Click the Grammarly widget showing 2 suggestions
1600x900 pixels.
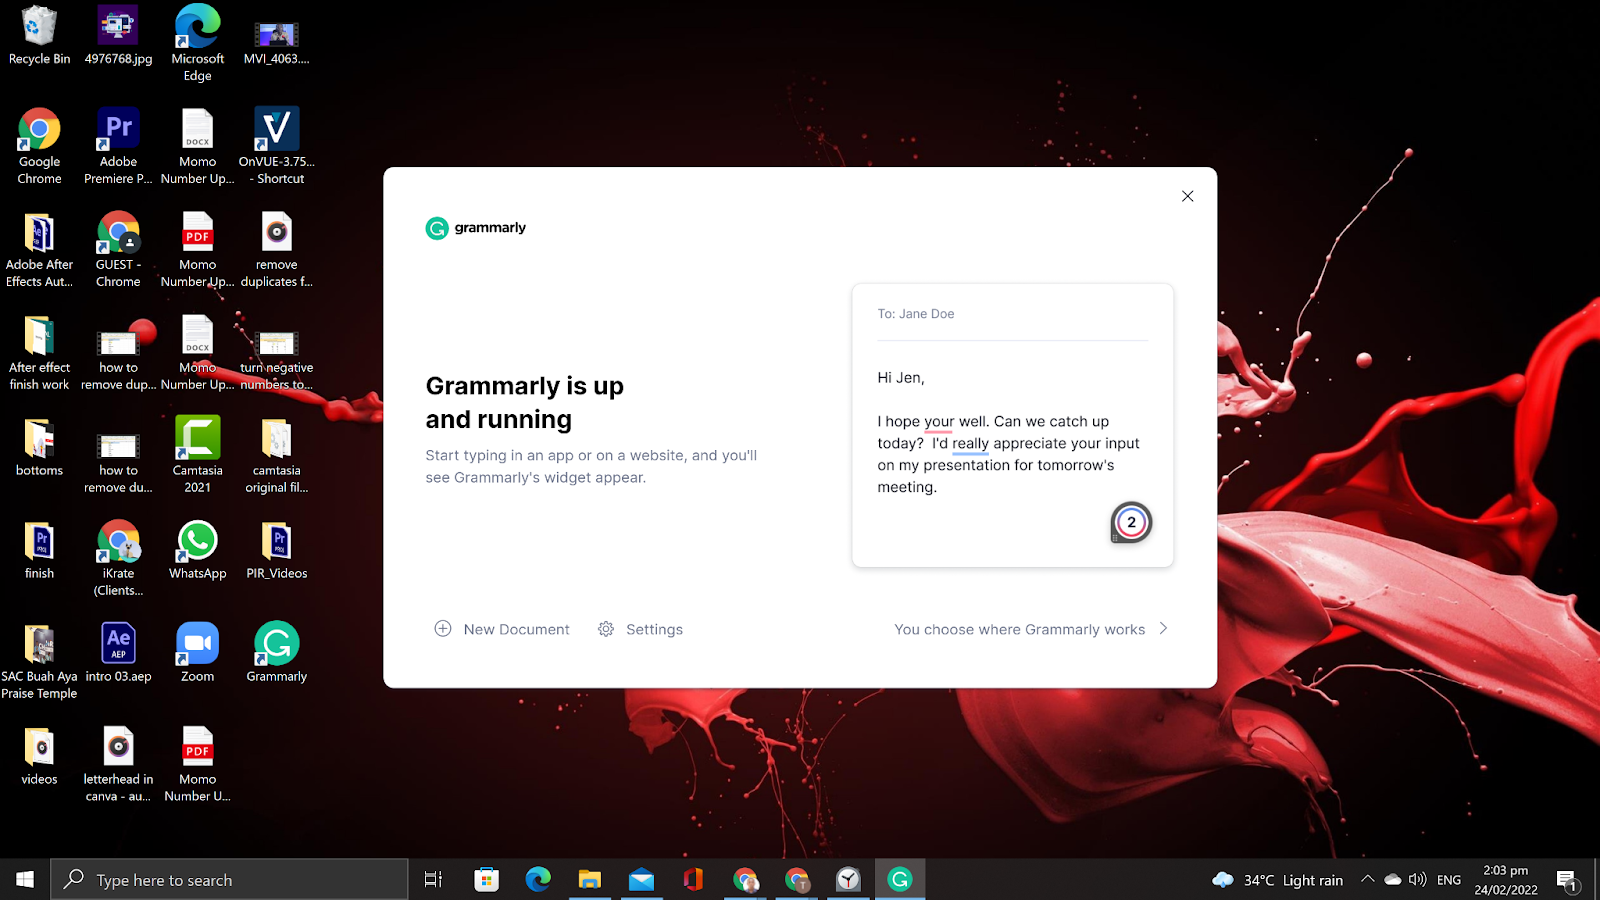[1131, 522]
